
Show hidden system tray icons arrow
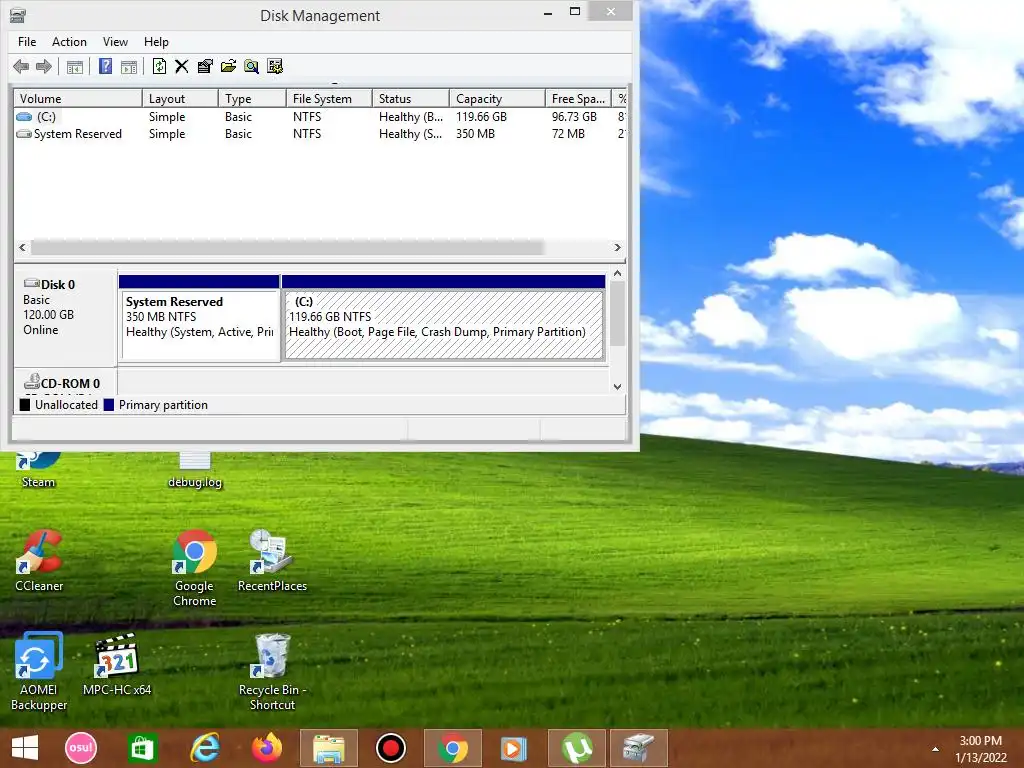point(935,749)
